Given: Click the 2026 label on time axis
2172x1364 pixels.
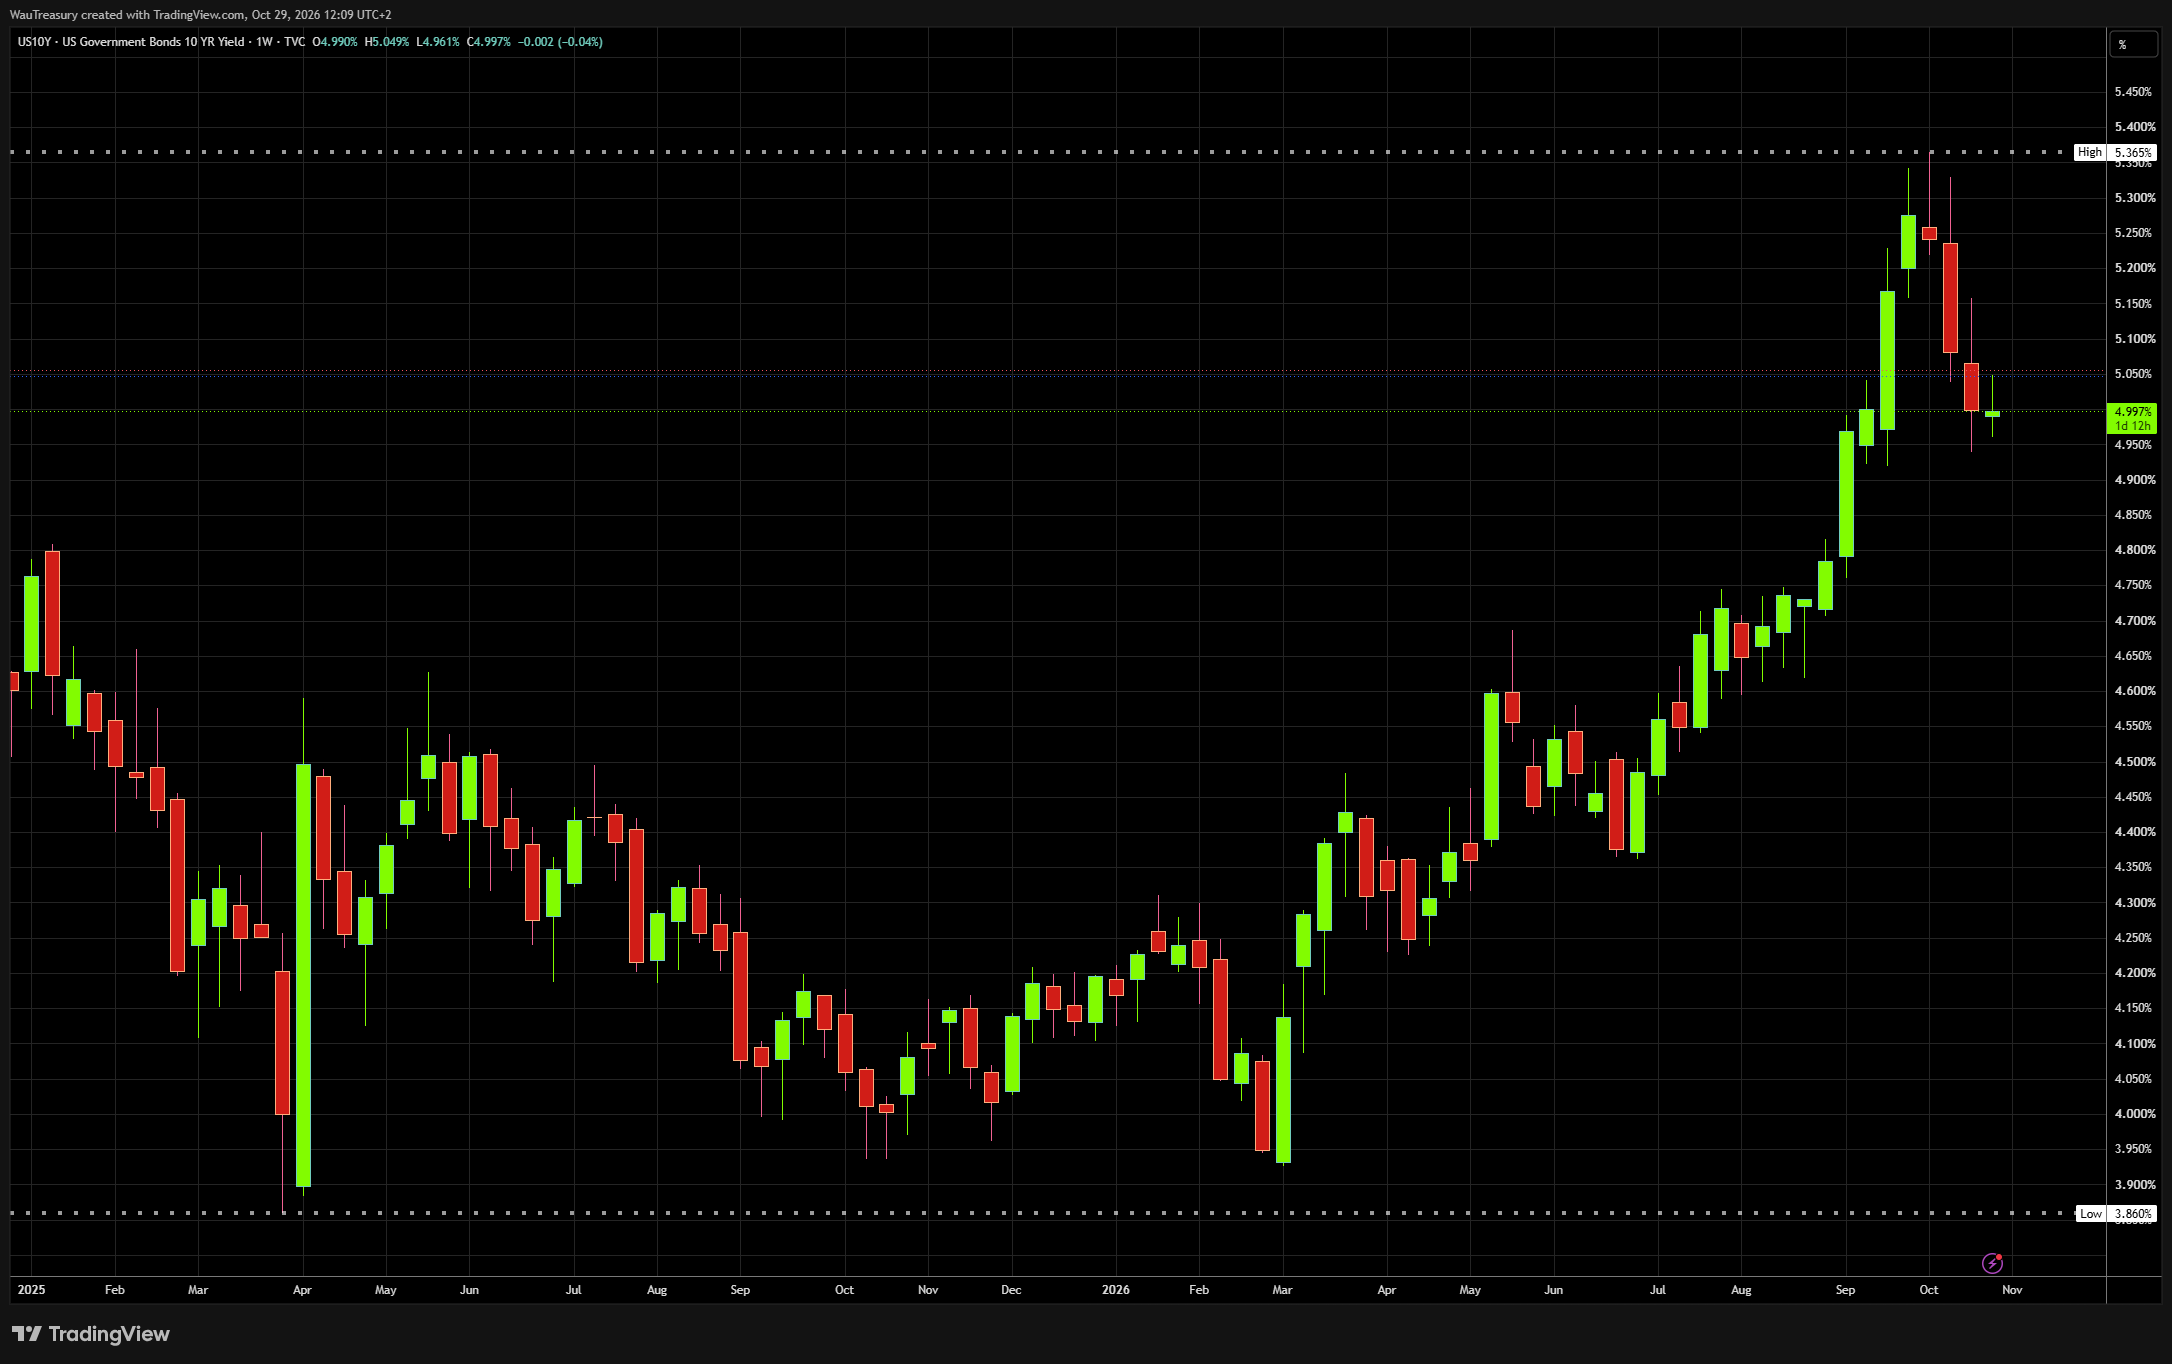Looking at the screenshot, I should [x=1115, y=1290].
